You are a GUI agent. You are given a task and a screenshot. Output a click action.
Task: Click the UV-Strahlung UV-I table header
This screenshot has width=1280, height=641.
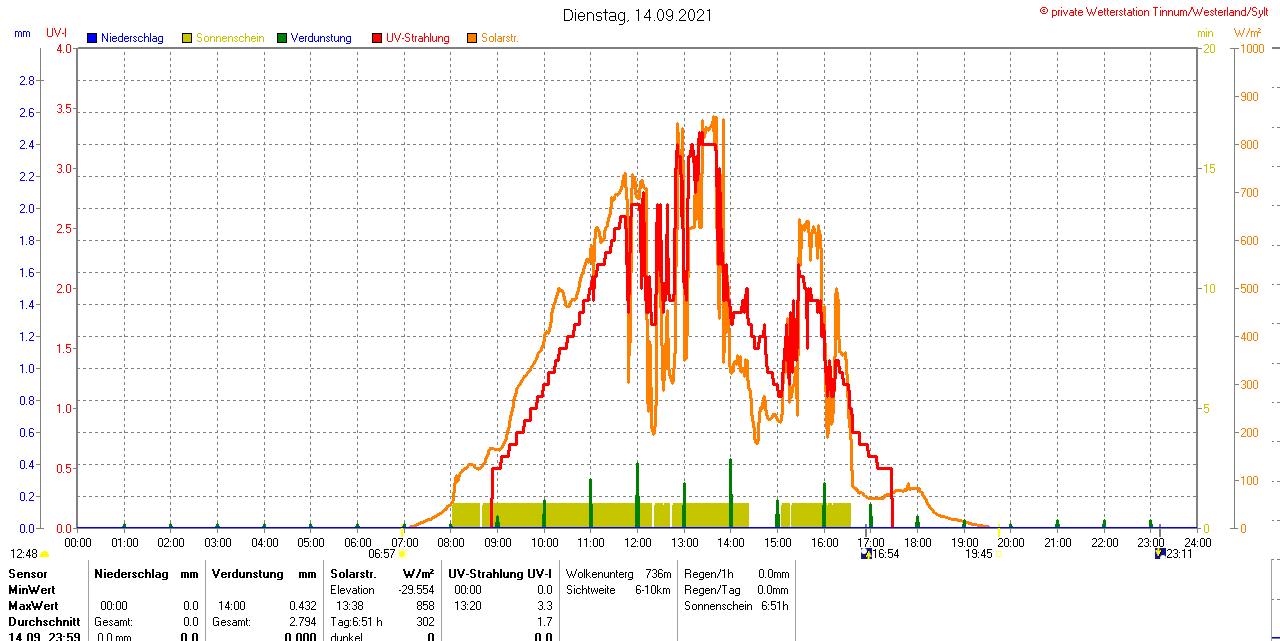[500, 574]
